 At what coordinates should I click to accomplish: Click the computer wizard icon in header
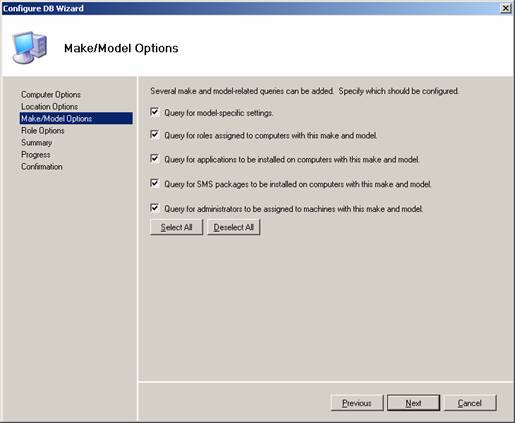(29, 48)
